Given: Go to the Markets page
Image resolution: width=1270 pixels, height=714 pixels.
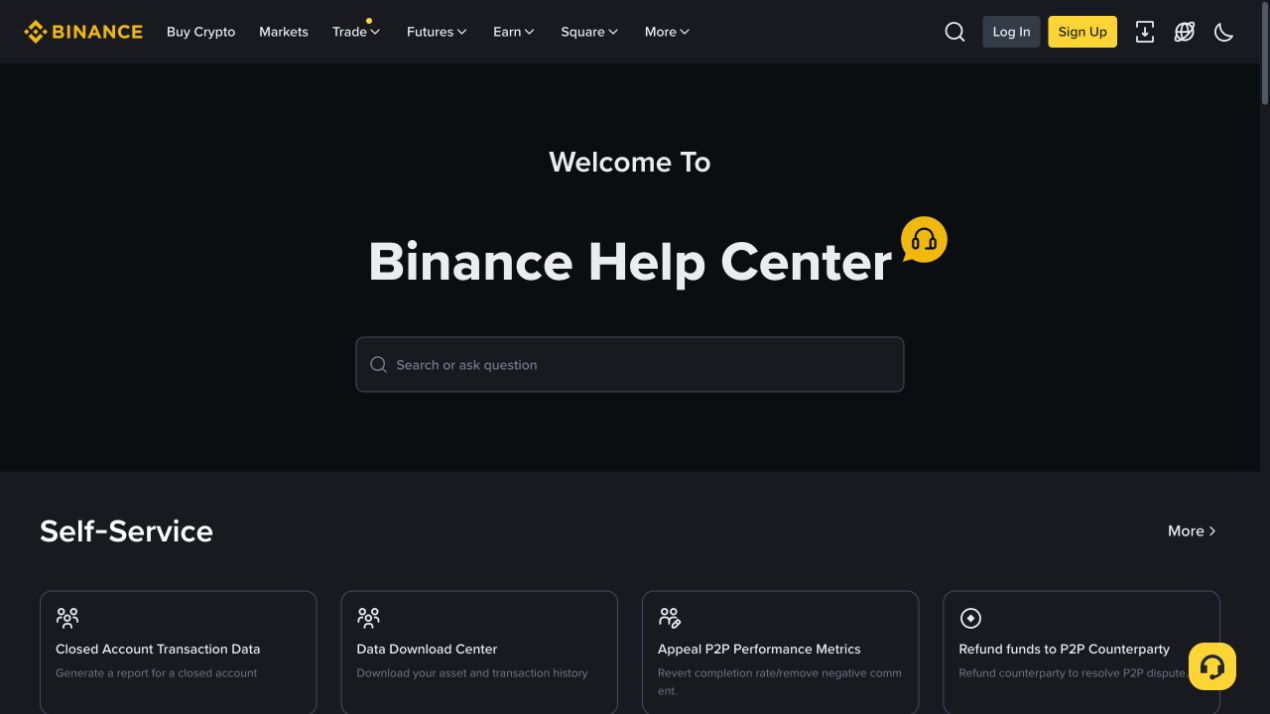Looking at the screenshot, I should [284, 32].
